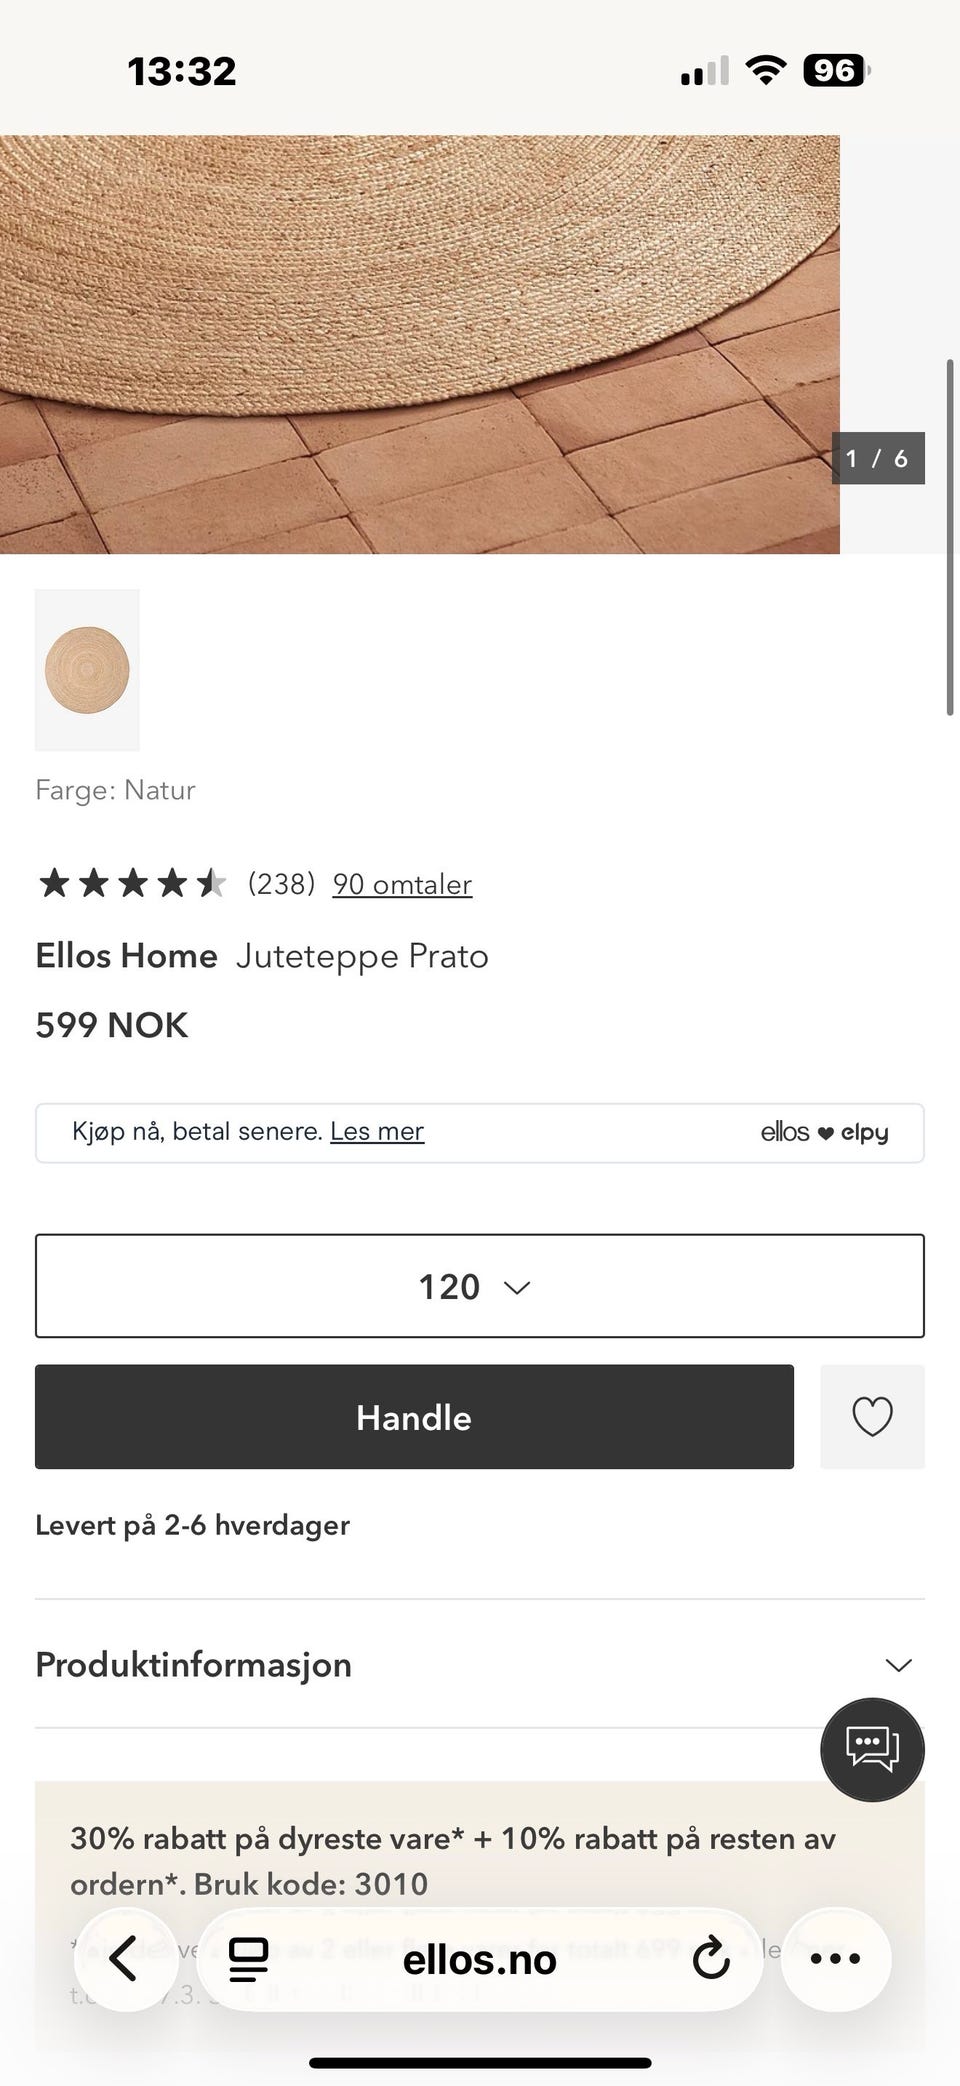The height and width of the screenshot is (2086, 960).
Task: Add the rug to the wishlist (heart icon)
Action: tap(872, 1416)
